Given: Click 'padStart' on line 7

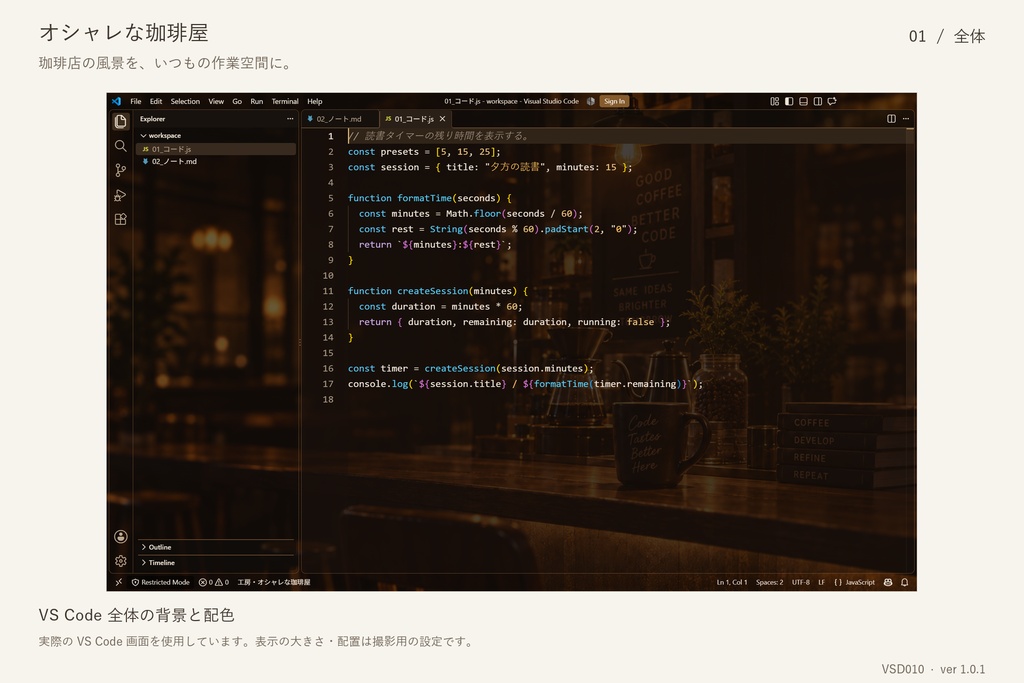Looking at the screenshot, I should (566, 229).
